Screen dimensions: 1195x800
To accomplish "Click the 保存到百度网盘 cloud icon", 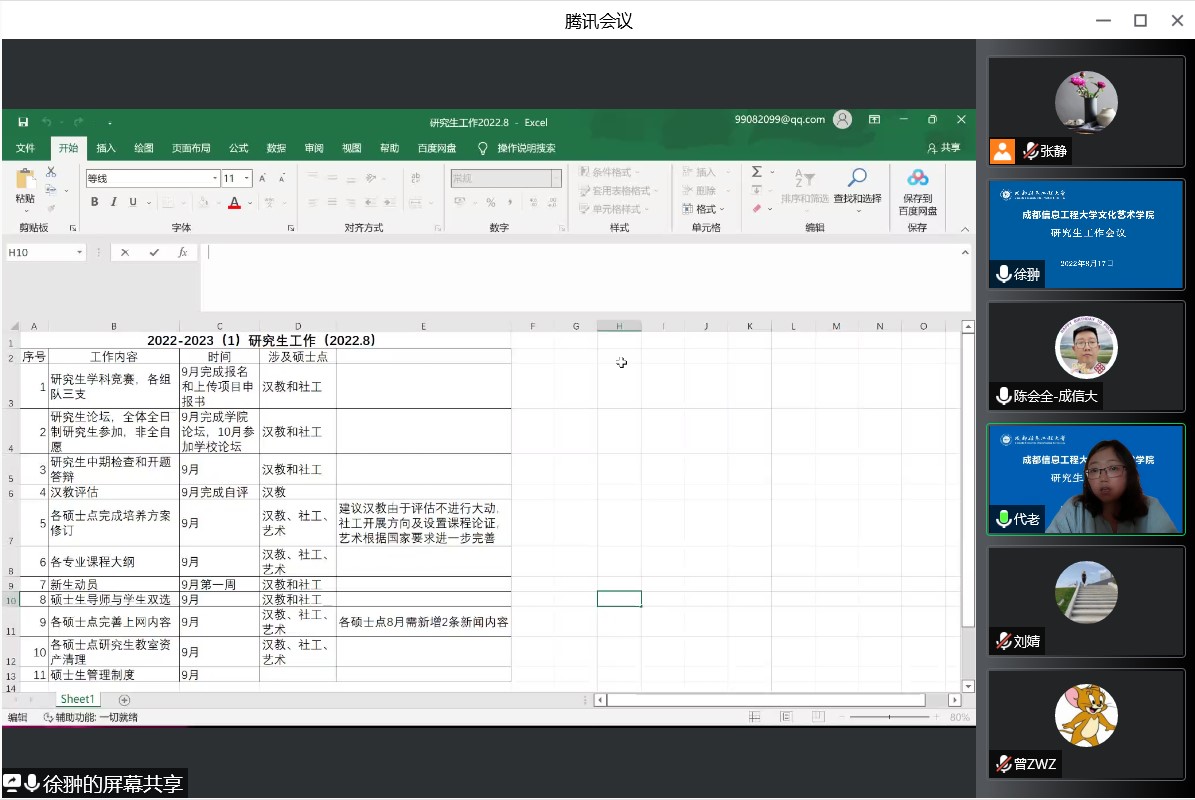I will click(917, 178).
